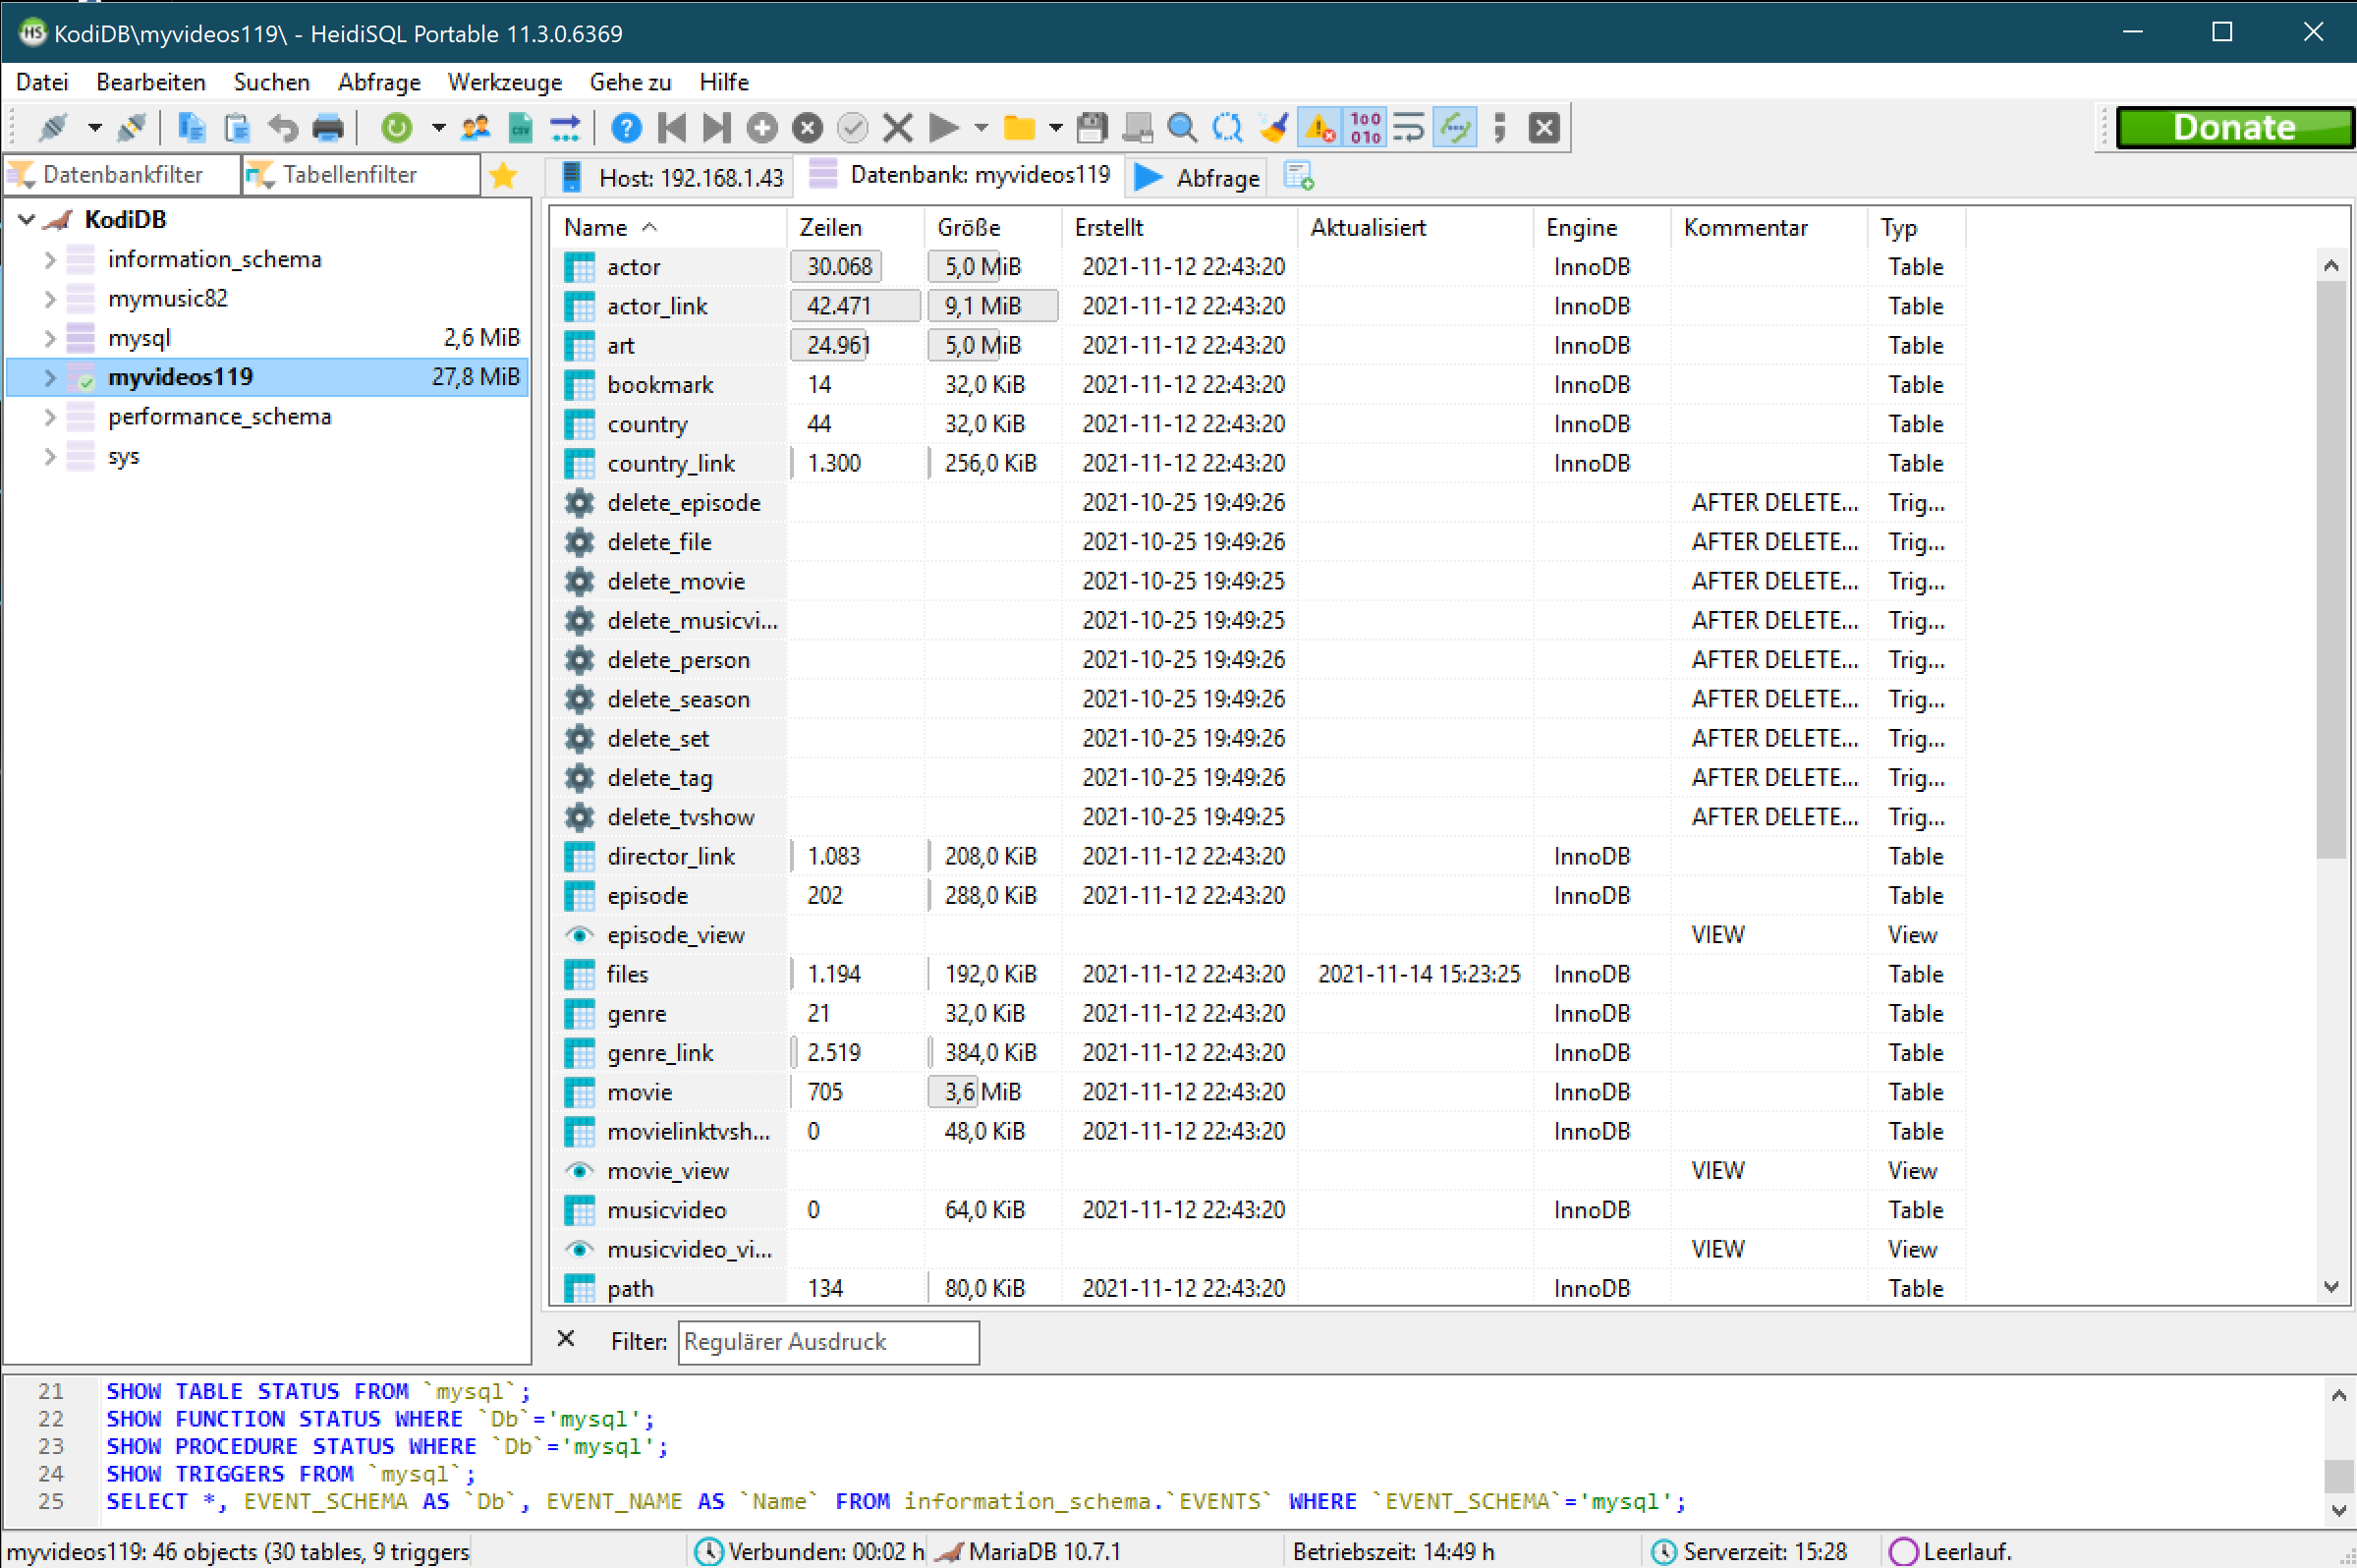
Task: Toggle the yellow favorites star filter
Action: pyautogui.click(x=503, y=177)
